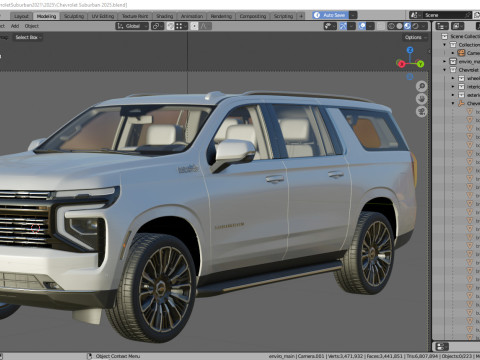Click the Chevrolet armature icon in outliner
This screenshot has height=360, width=480.
[x=461, y=103]
